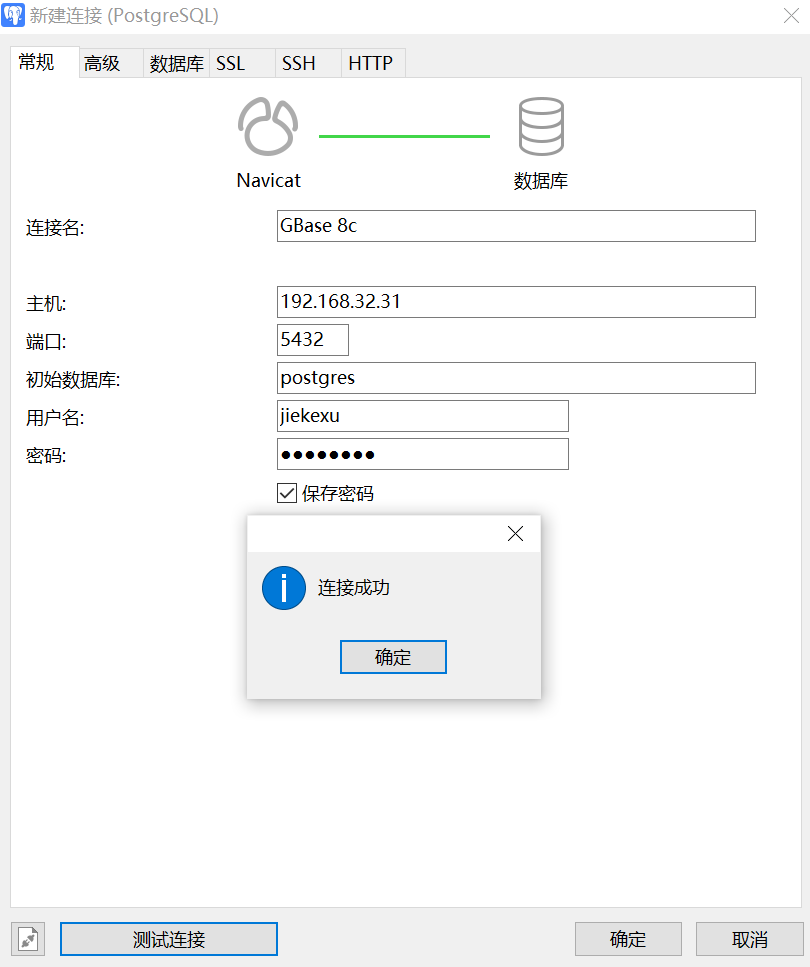This screenshot has width=810, height=967.
Task: Click 确定 to save the connection
Action: [628, 938]
